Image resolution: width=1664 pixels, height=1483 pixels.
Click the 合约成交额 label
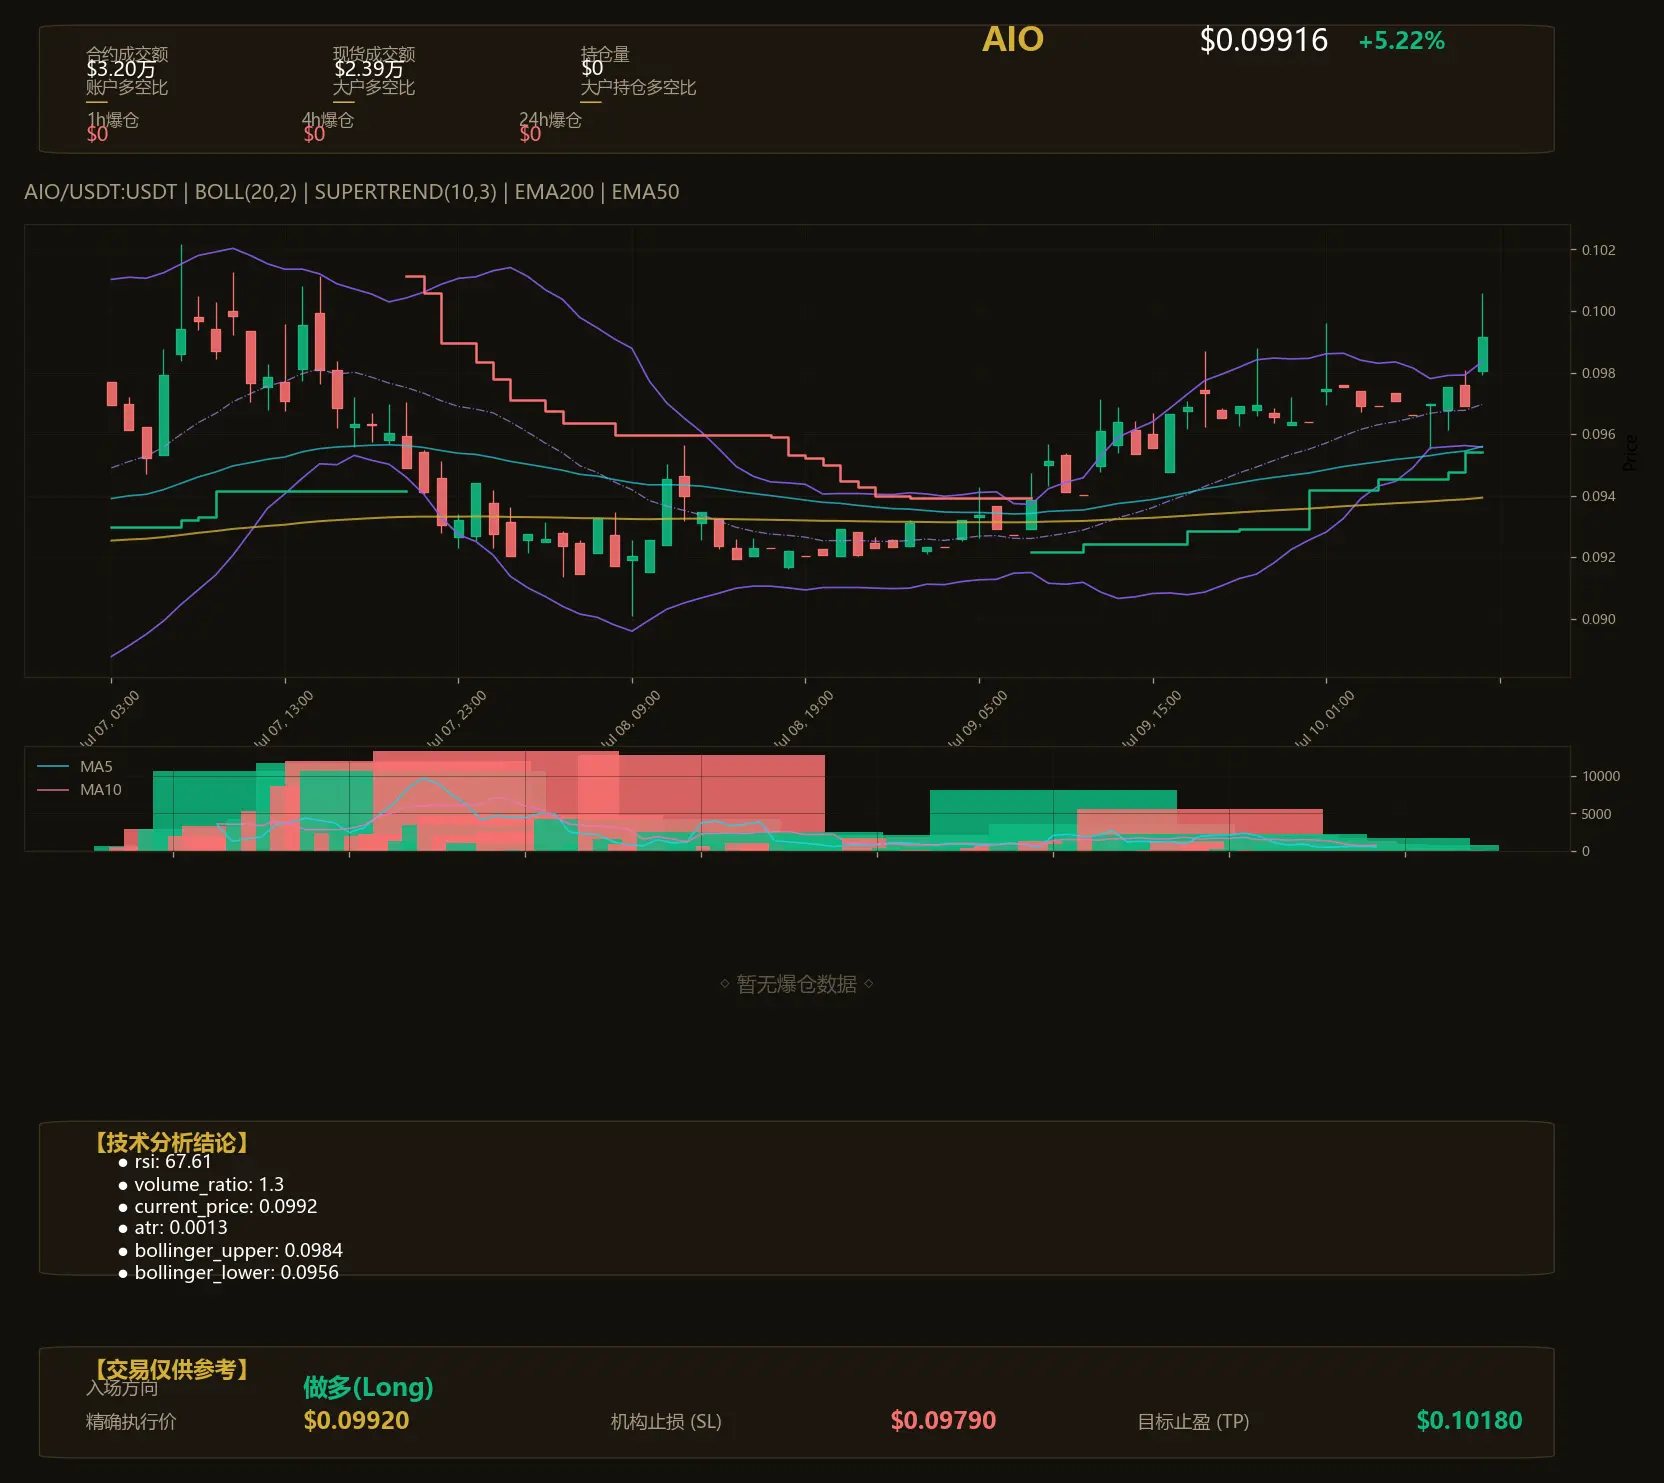coord(127,53)
